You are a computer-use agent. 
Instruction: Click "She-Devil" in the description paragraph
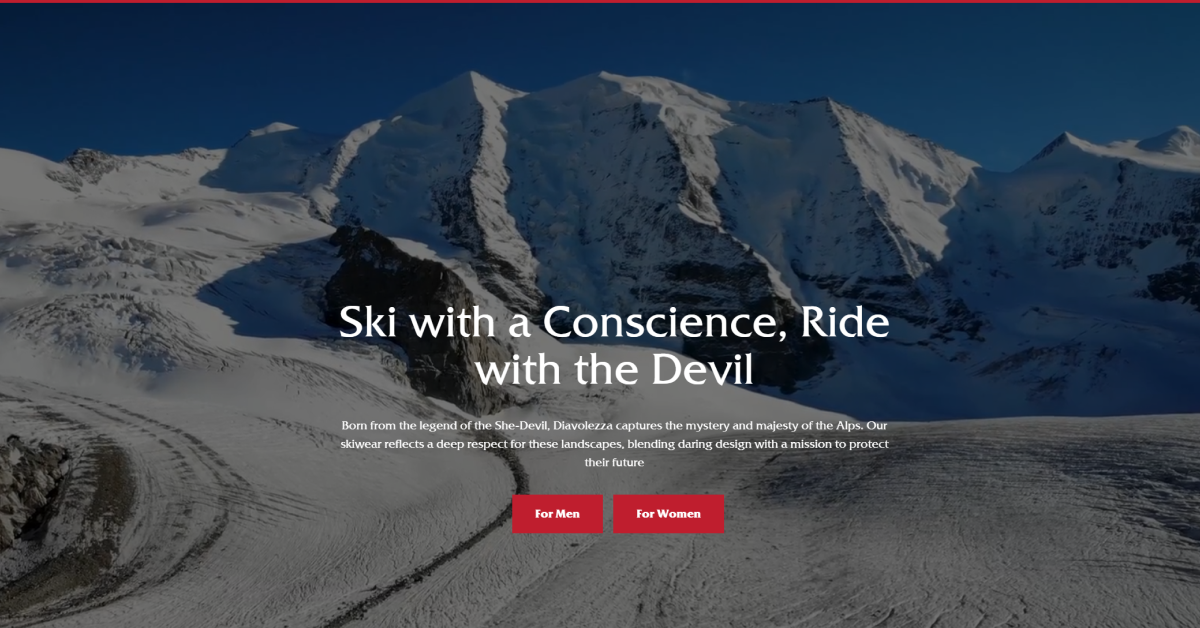point(520,425)
